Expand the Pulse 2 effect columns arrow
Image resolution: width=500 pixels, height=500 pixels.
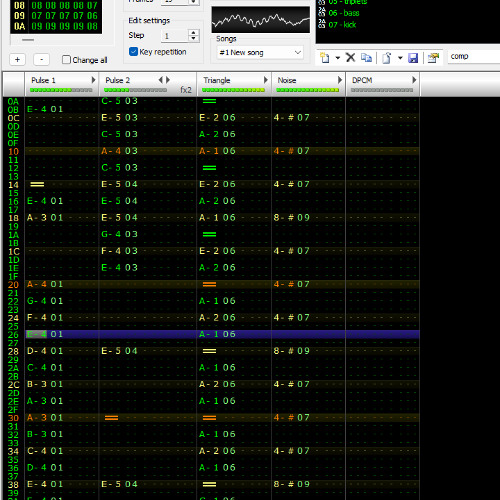pyautogui.click(x=168, y=80)
